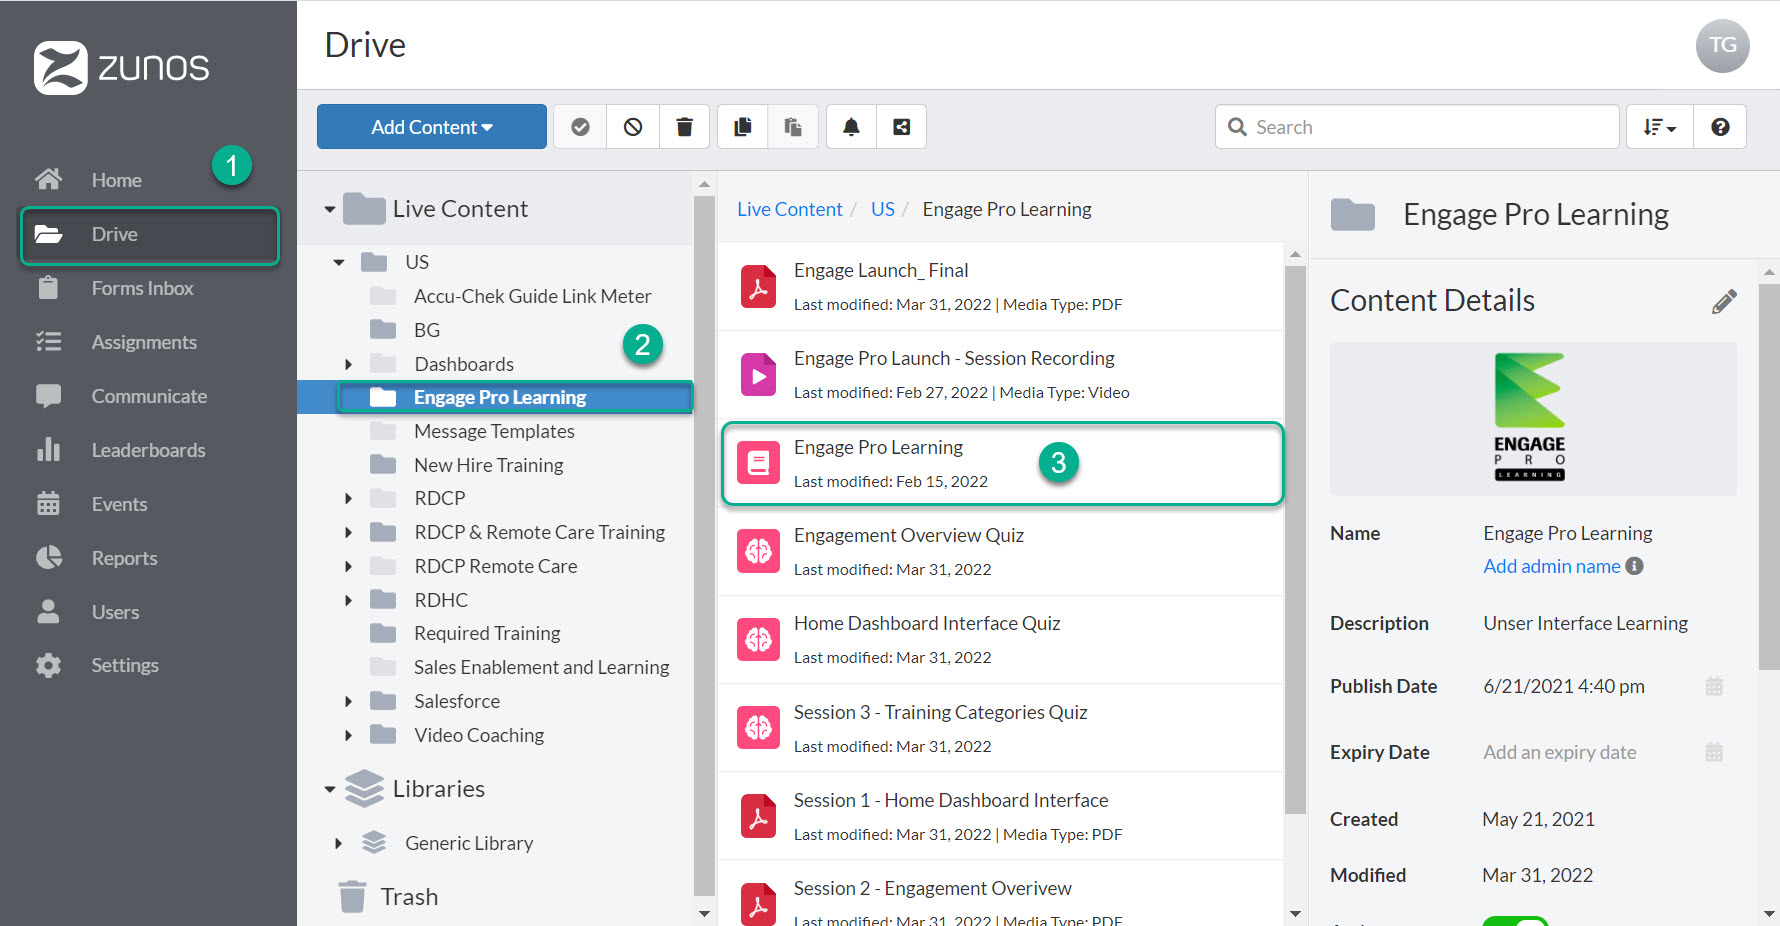1780x926 pixels.
Task: Expand the Video Coaching folder
Action: click(348, 736)
